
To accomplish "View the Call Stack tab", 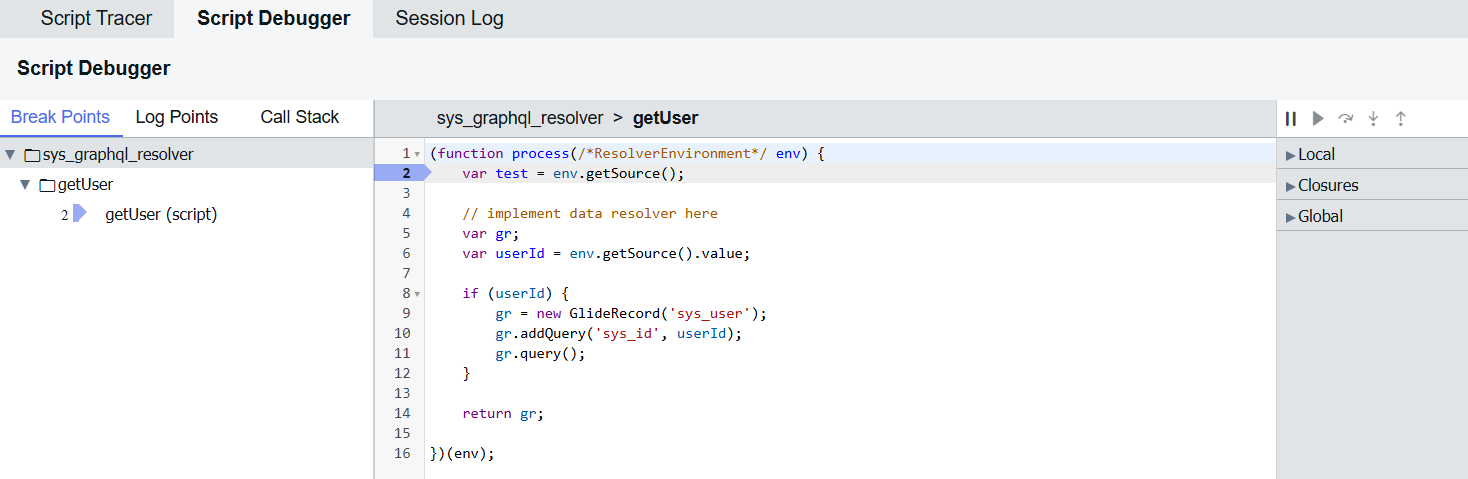I will (300, 117).
